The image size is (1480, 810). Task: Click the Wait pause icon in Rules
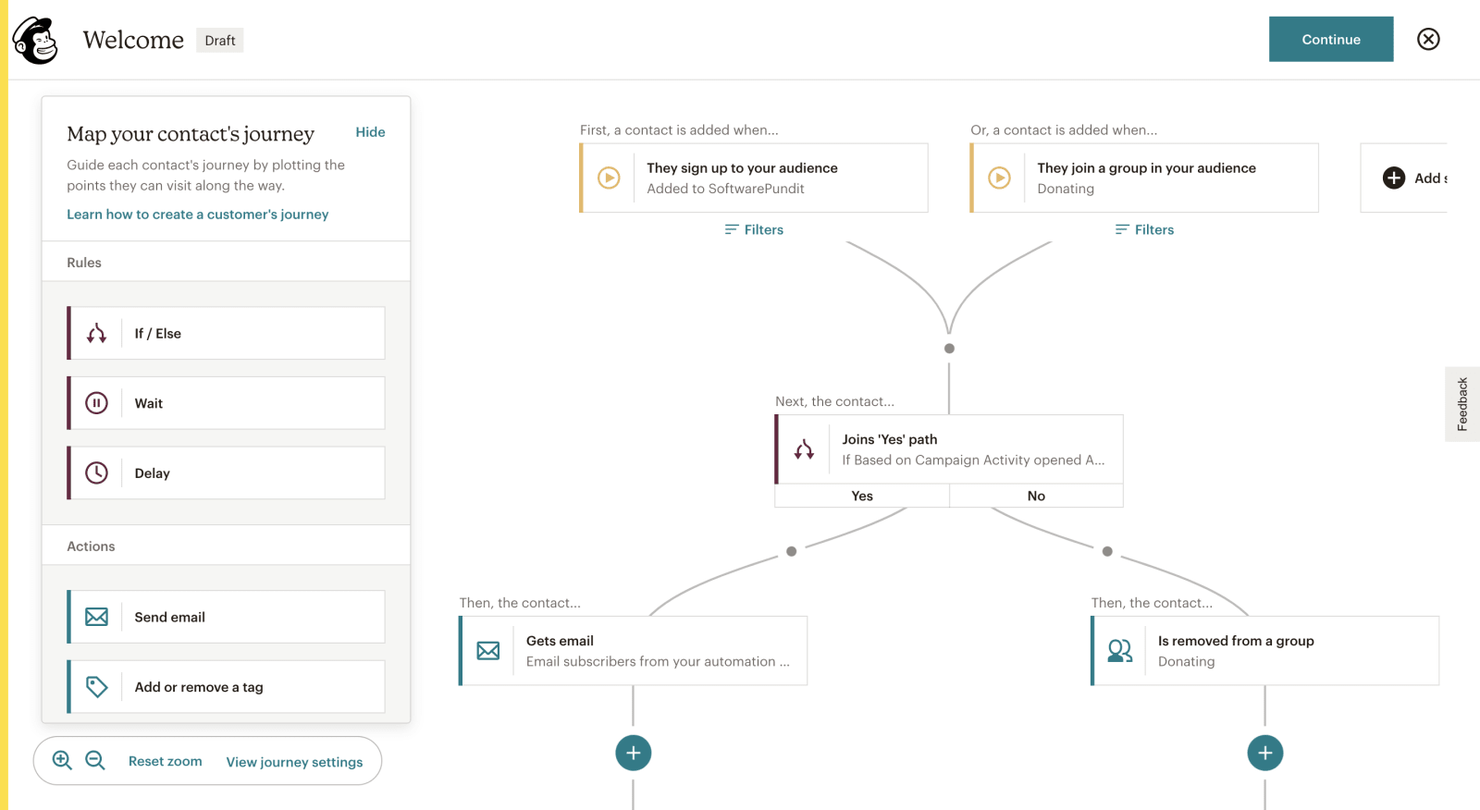(x=96, y=403)
